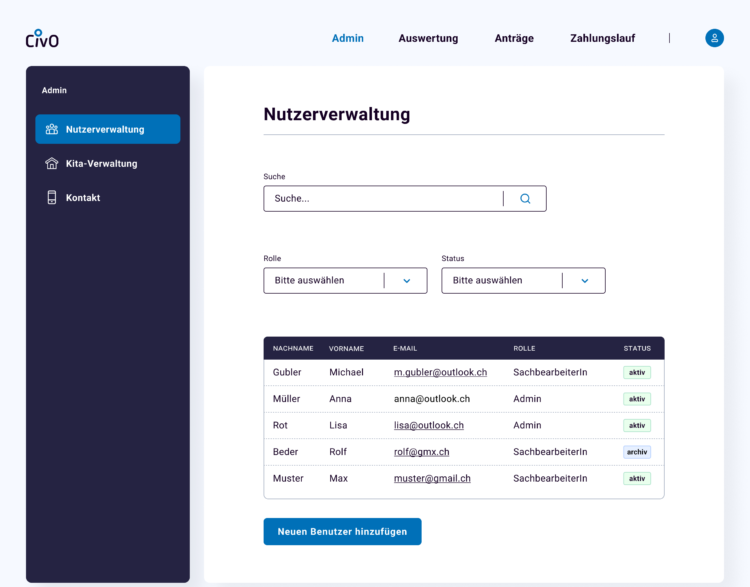
Task: Click the CiVO logo
Action: (x=42, y=39)
